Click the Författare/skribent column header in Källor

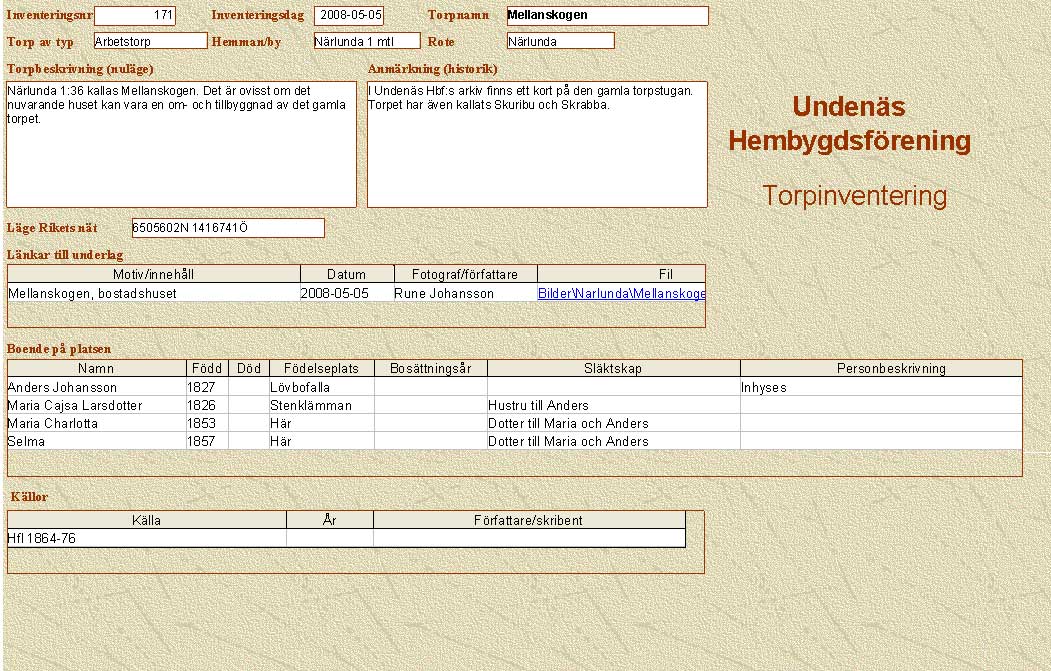click(x=528, y=521)
